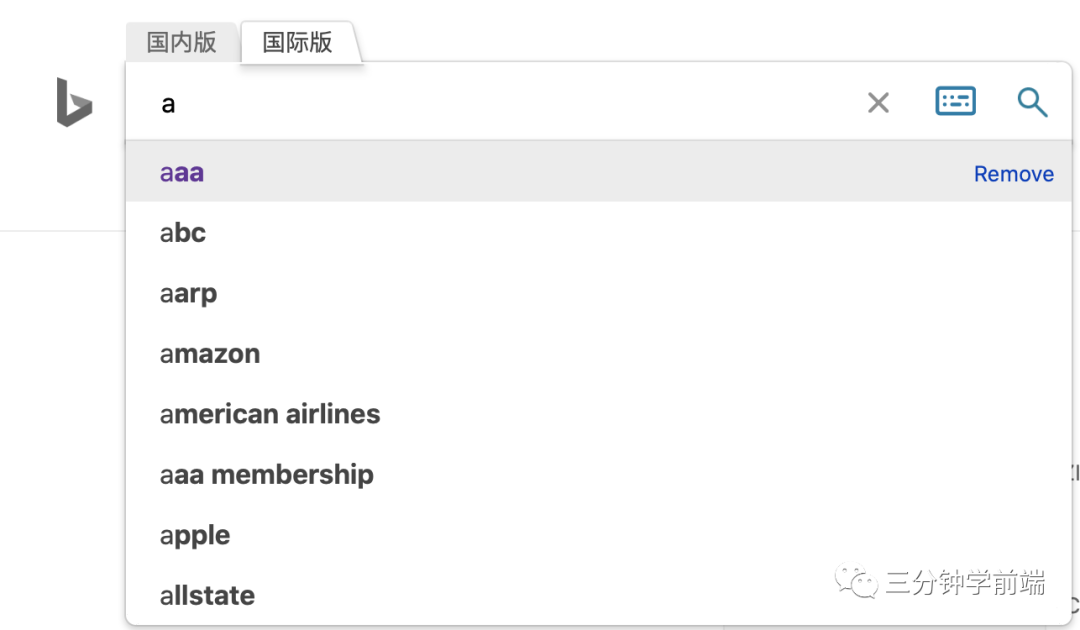Image resolution: width=1080 pixels, height=630 pixels.
Task: Open the on-screen keyboard icon
Action: [x=955, y=101]
